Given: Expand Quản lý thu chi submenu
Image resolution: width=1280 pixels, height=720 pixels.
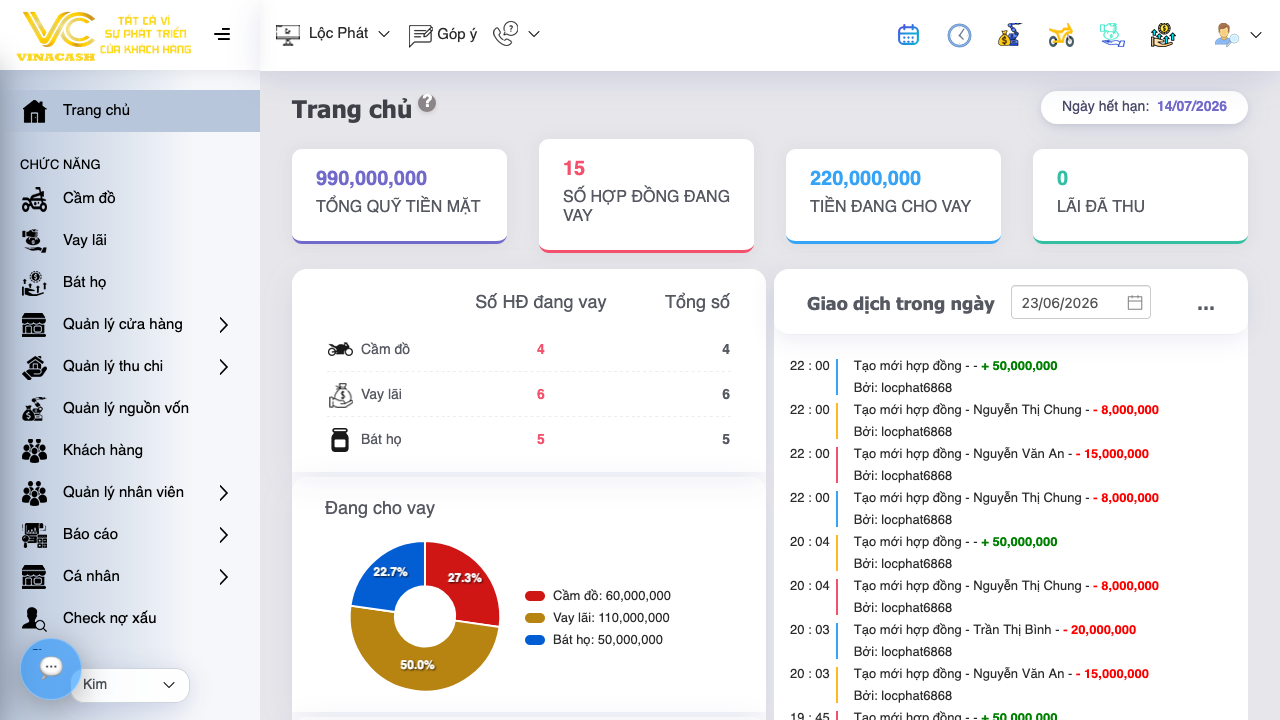Looking at the screenshot, I should coord(224,366).
